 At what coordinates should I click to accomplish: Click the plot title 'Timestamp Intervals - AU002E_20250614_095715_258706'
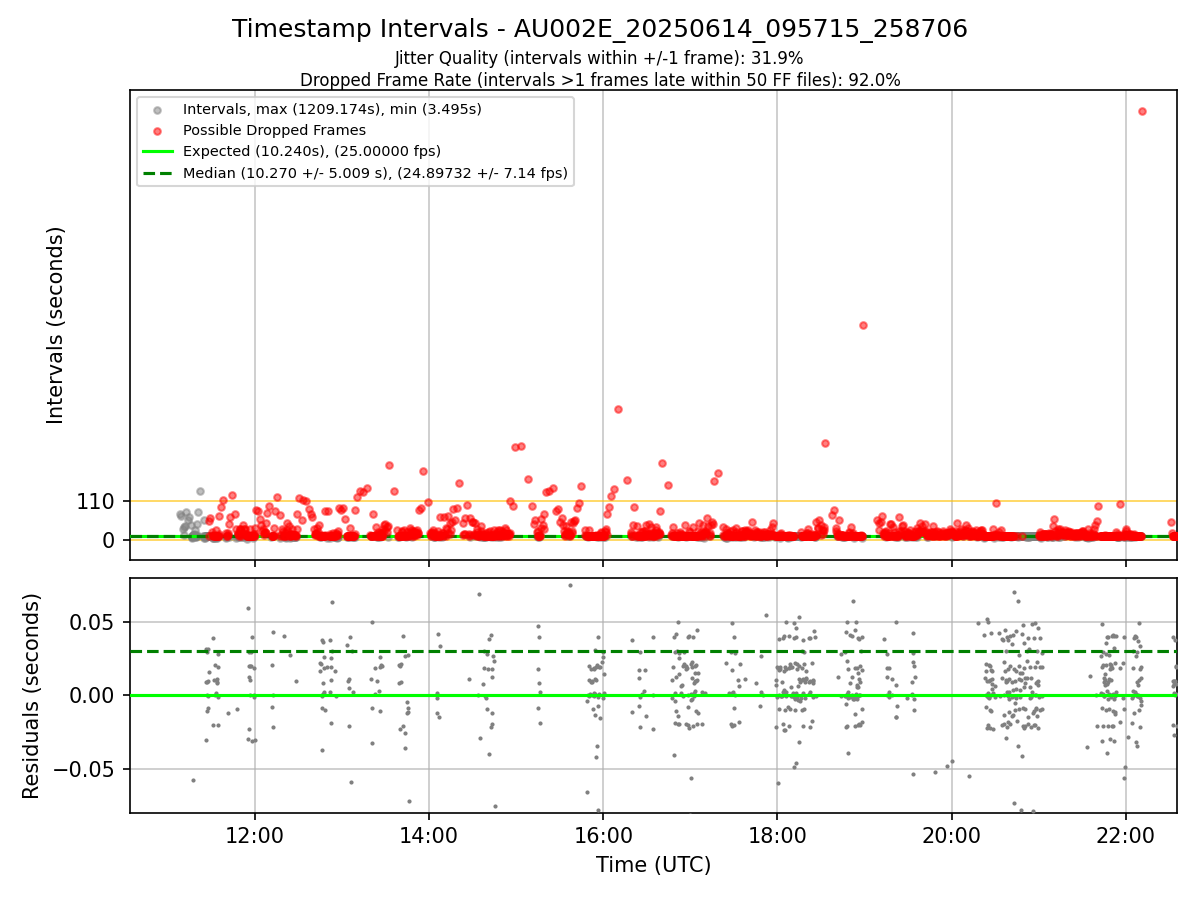pyautogui.click(x=600, y=29)
